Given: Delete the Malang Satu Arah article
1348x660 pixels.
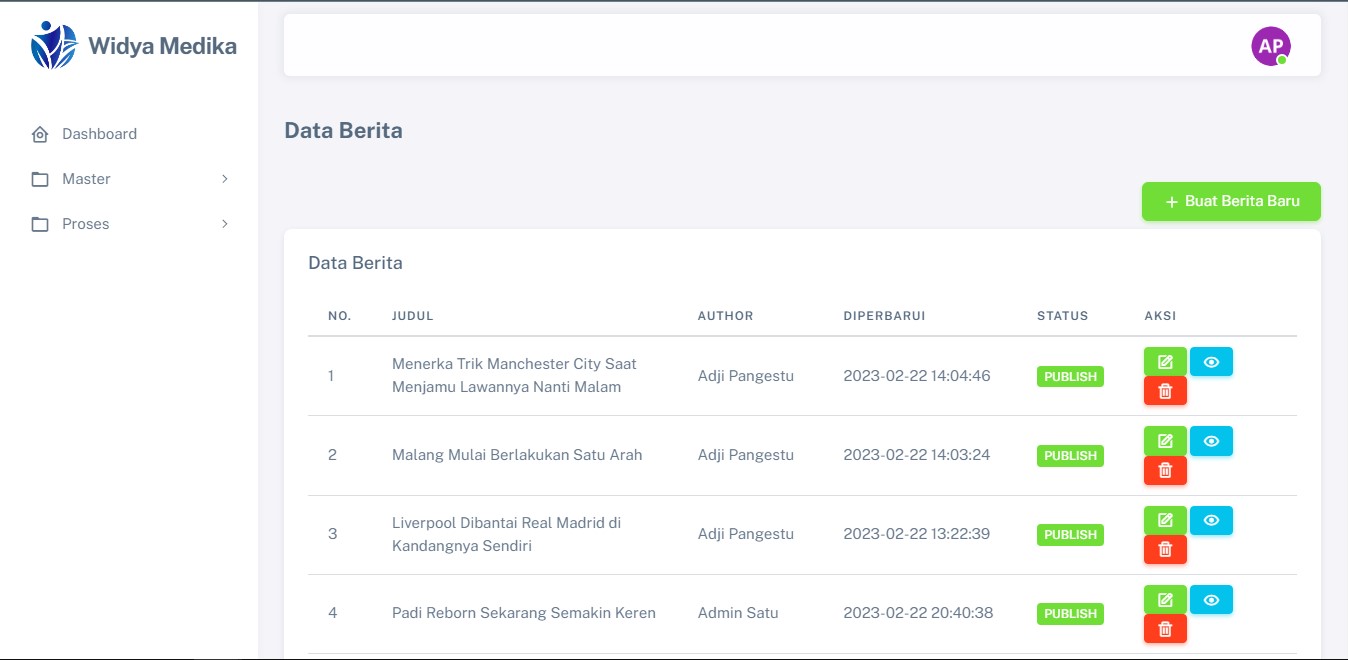Looking at the screenshot, I should [x=1165, y=470].
